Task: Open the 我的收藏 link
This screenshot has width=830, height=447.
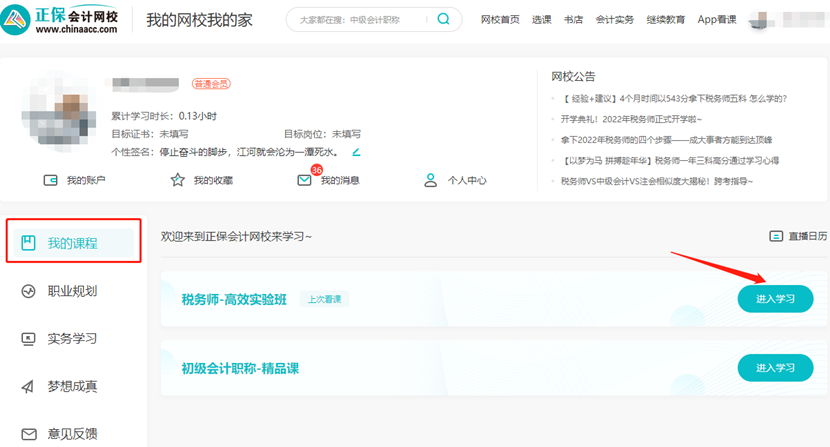Action: (213, 181)
